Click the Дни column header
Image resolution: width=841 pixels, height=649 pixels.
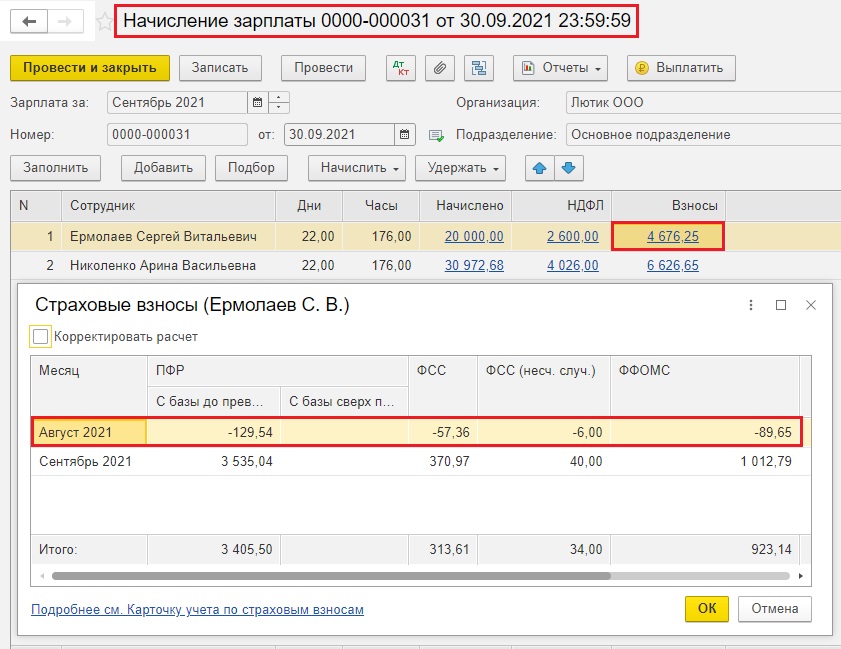pyautogui.click(x=309, y=205)
